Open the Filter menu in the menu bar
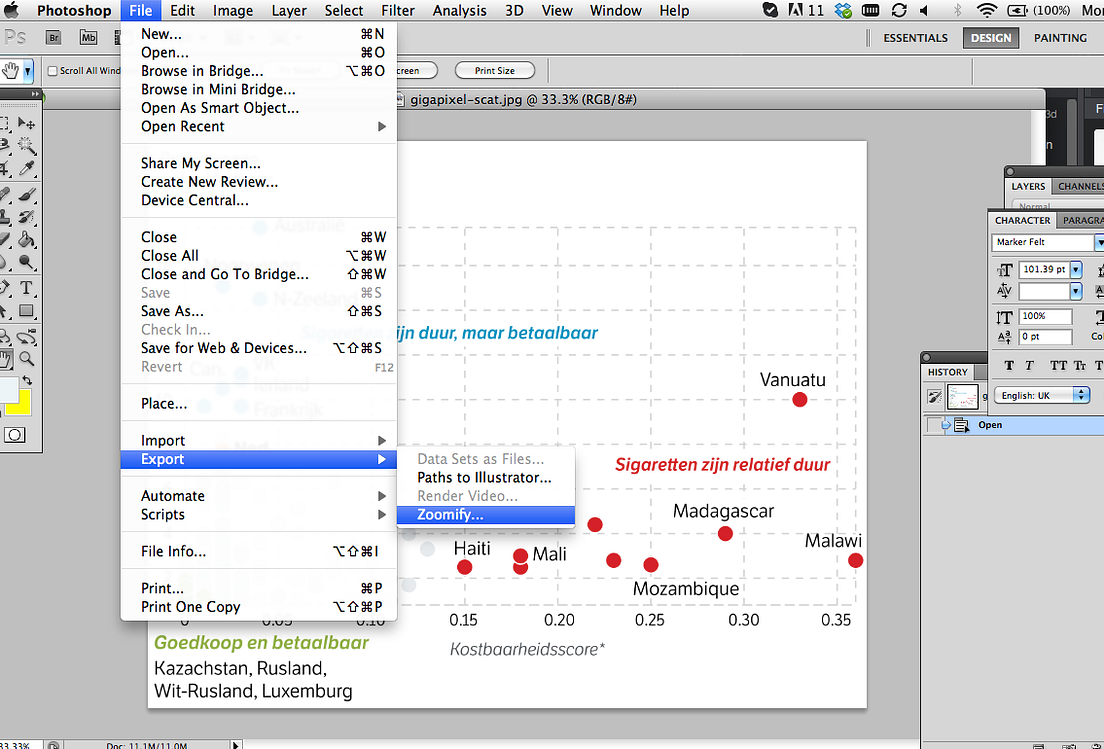This screenshot has height=749, width=1104. pyautogui.click(x=398, y=11)
